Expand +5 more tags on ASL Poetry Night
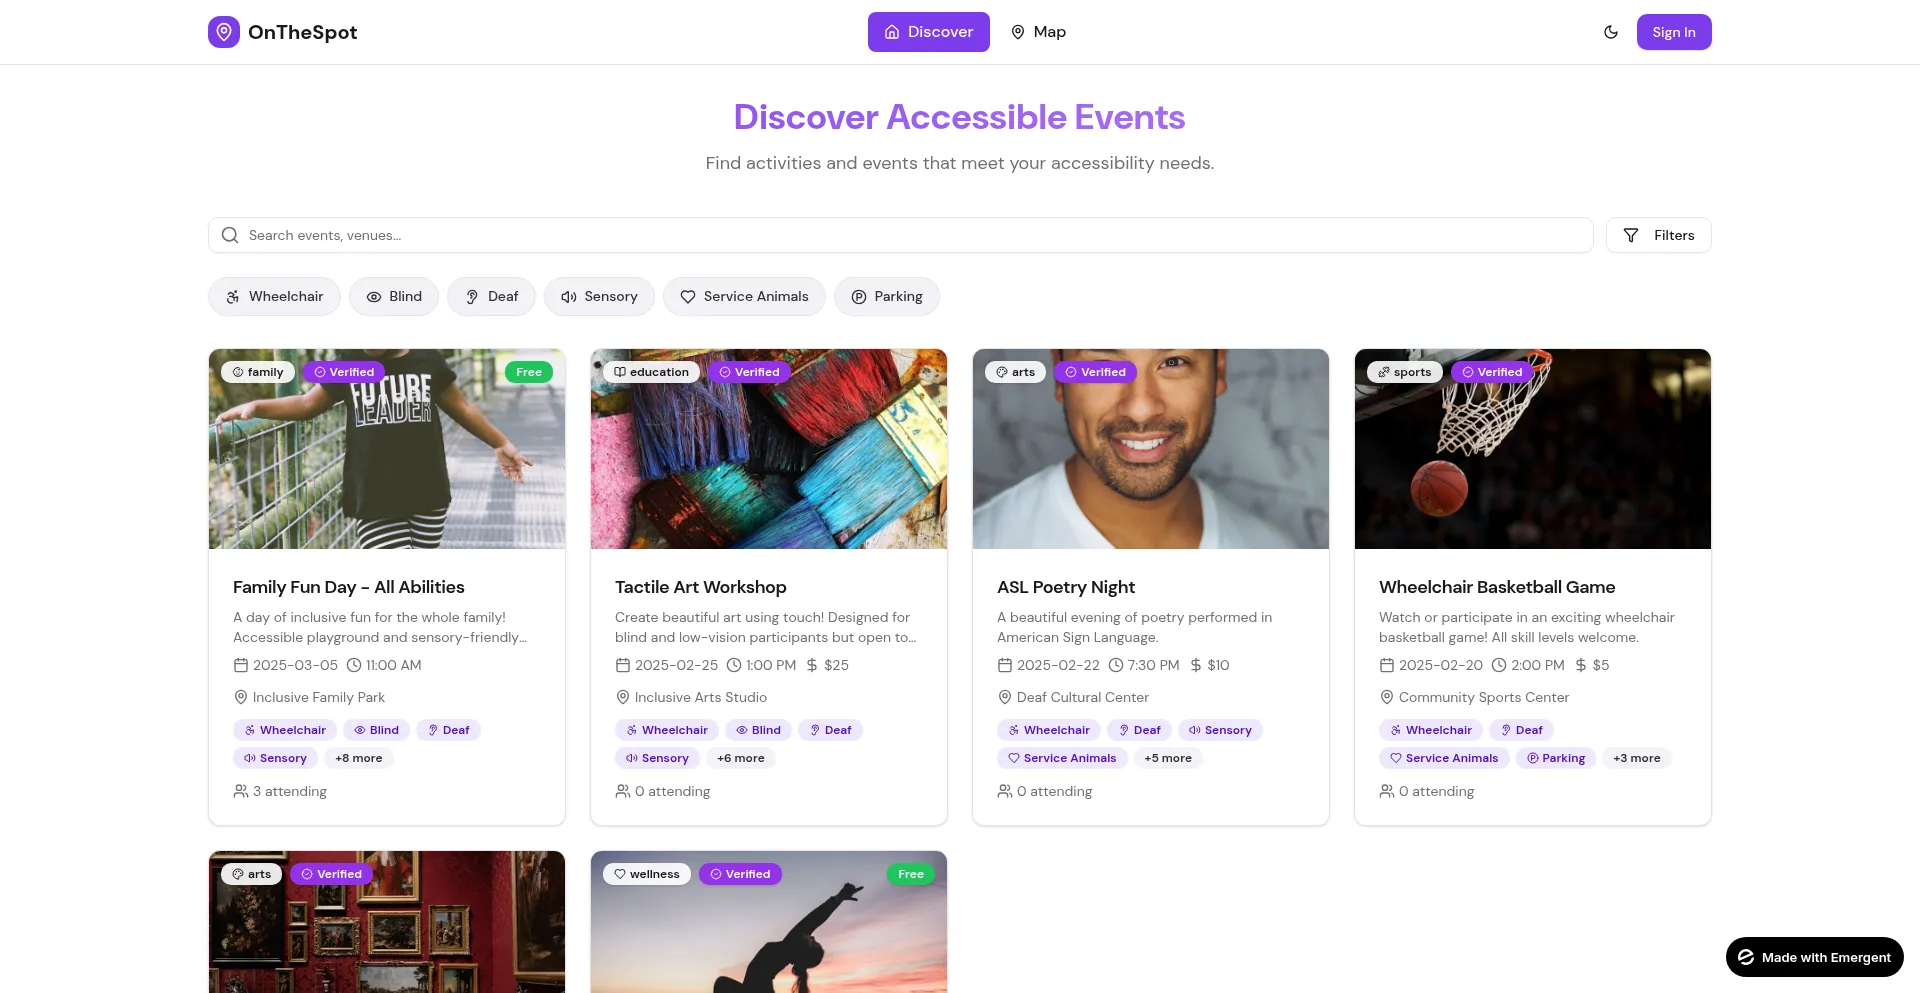 click(1168, 758)
